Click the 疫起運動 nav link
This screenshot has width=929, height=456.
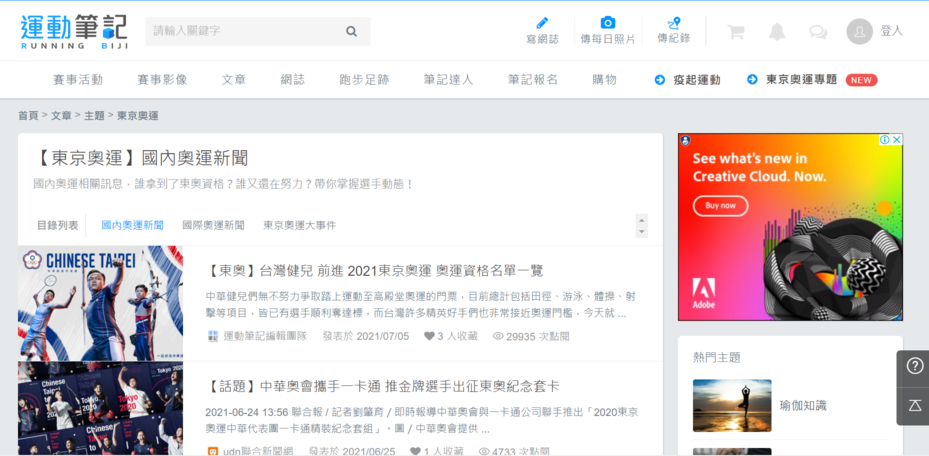697,80
